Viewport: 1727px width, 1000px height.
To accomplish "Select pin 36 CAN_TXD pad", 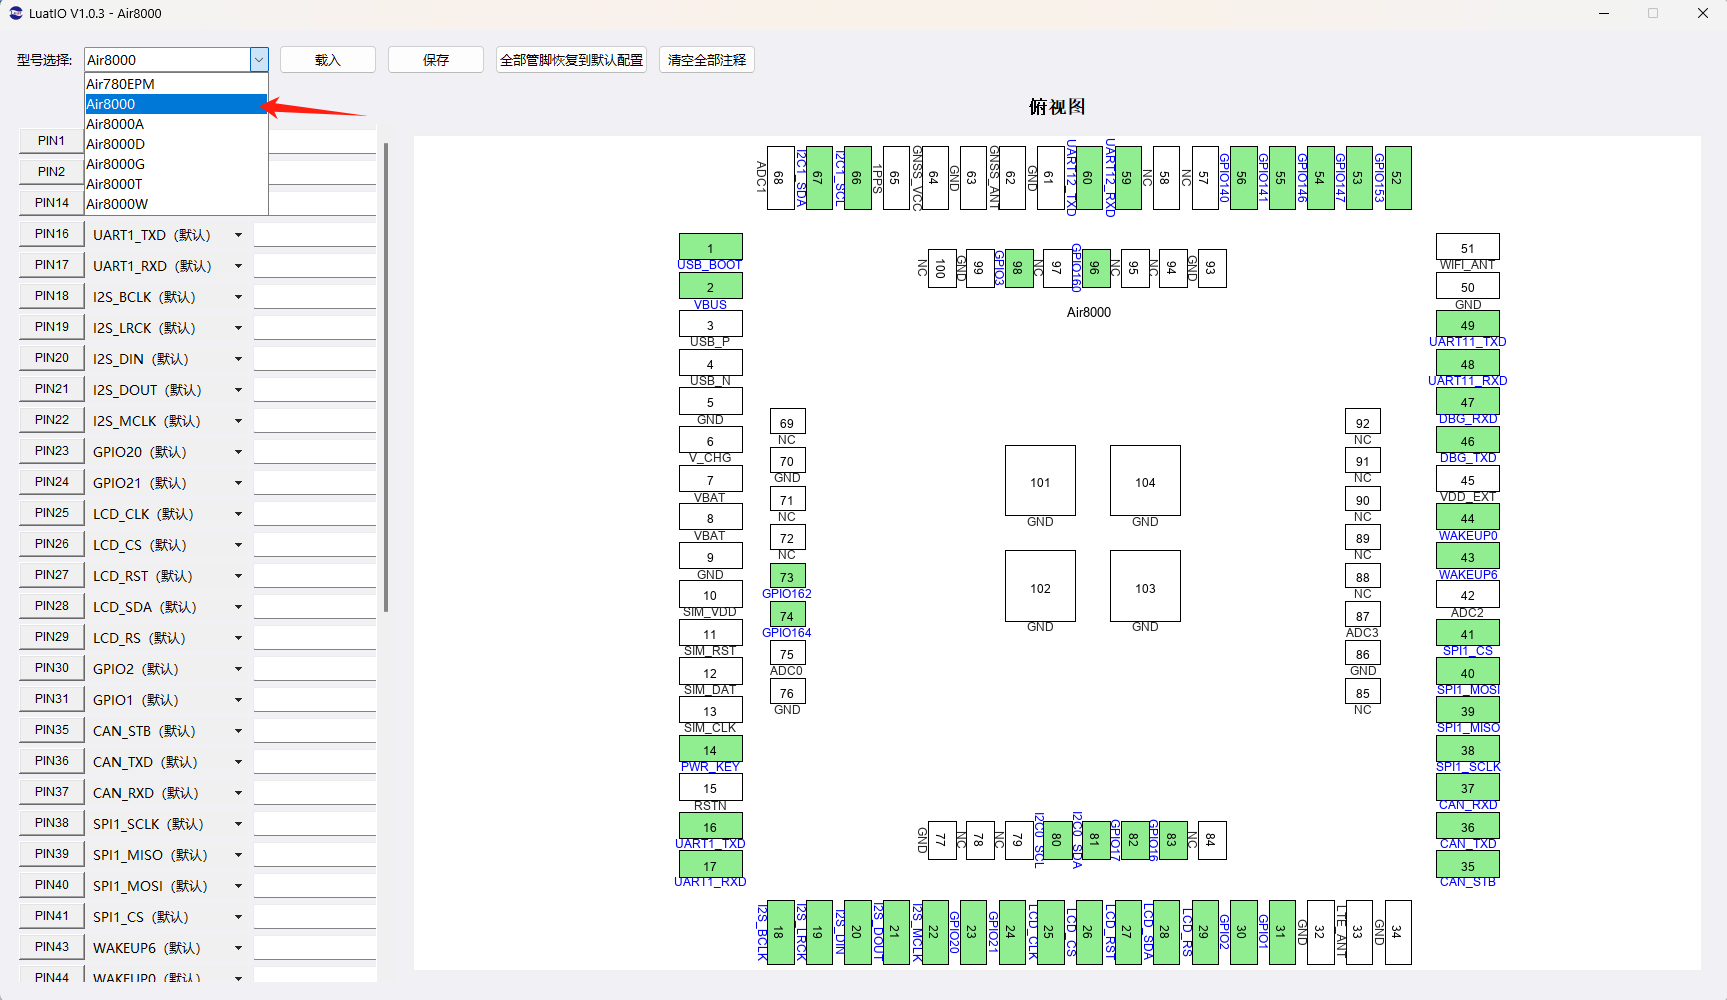I will click(x=1467, y=826).
